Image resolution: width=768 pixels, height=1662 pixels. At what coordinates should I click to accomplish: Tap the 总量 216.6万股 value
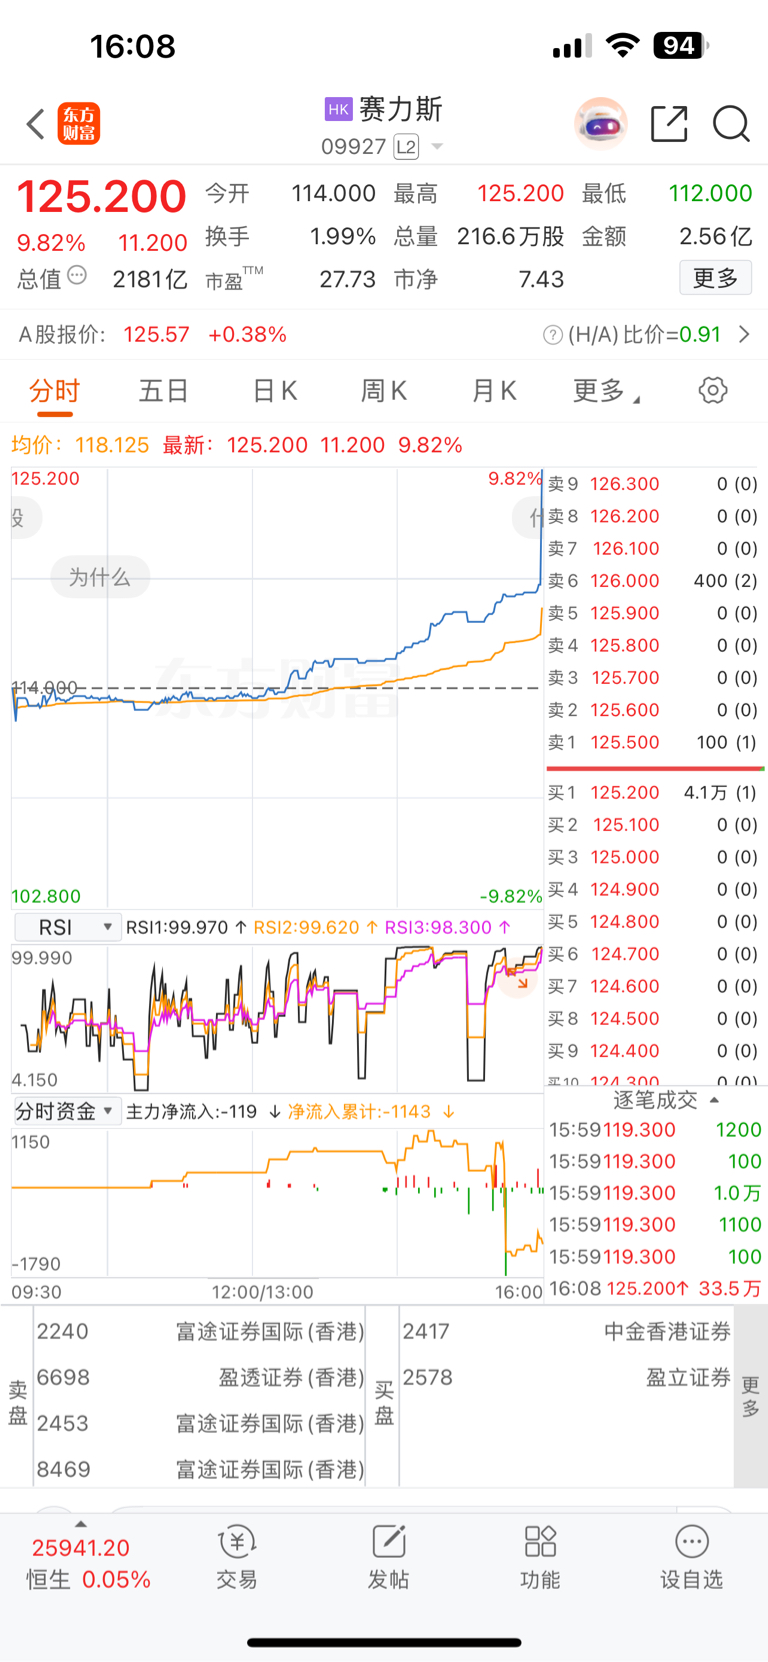click(511, 236)
